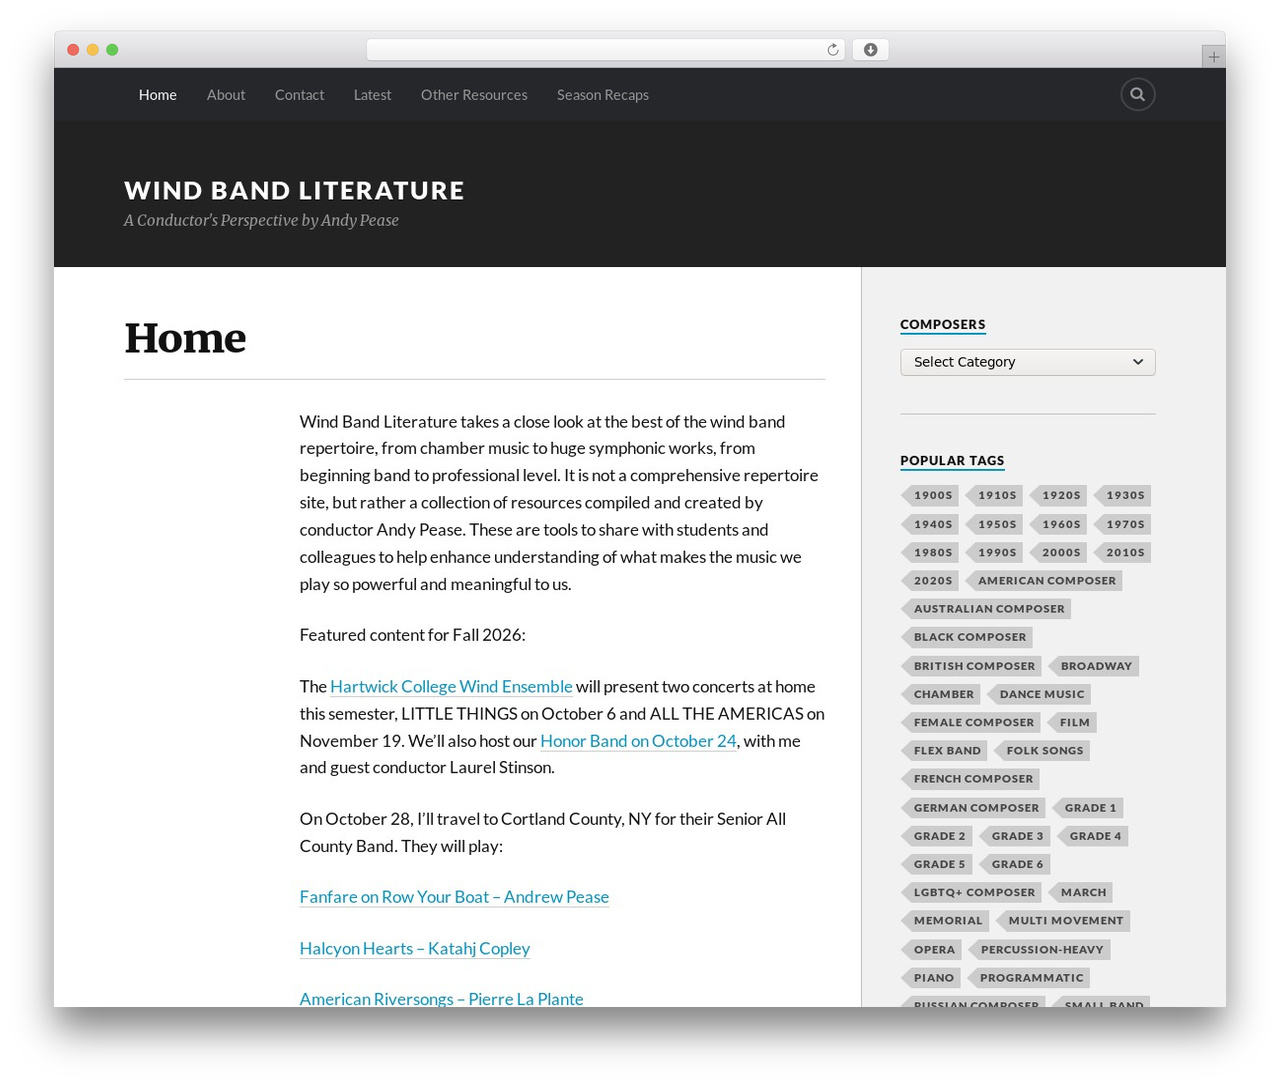
Task: Open Fanfare on Row Your Boat link
Action: [x=454, y=897]
